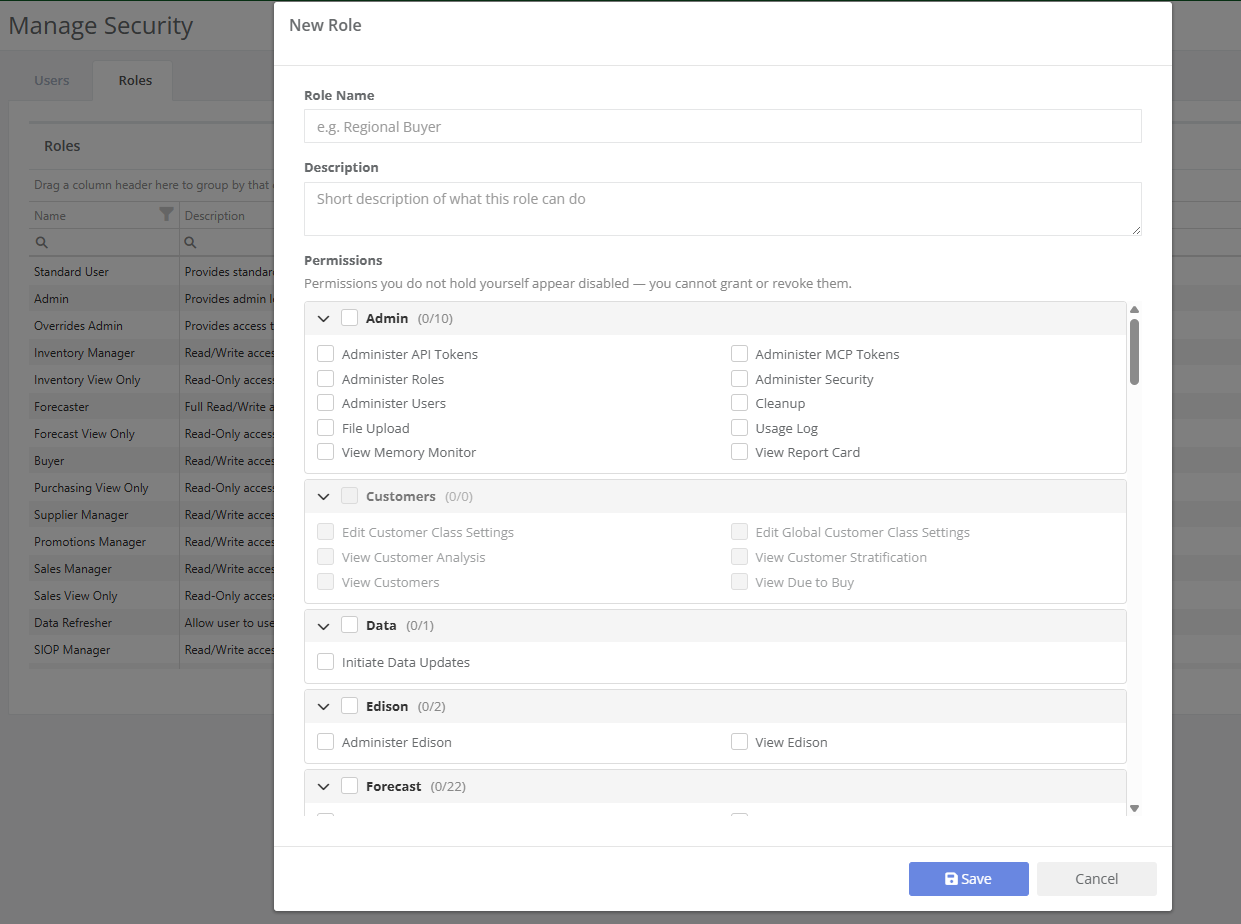Enable Administer Edison permission
1241x924 pixels.
[325, 742]
